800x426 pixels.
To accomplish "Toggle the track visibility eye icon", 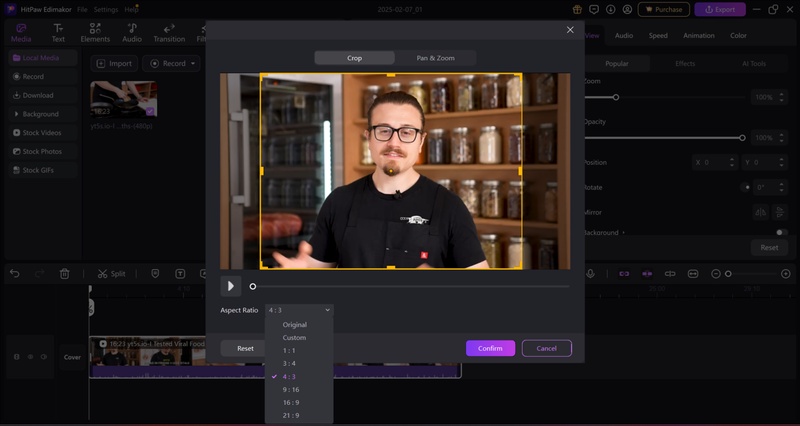I will [x=31, y=357].
